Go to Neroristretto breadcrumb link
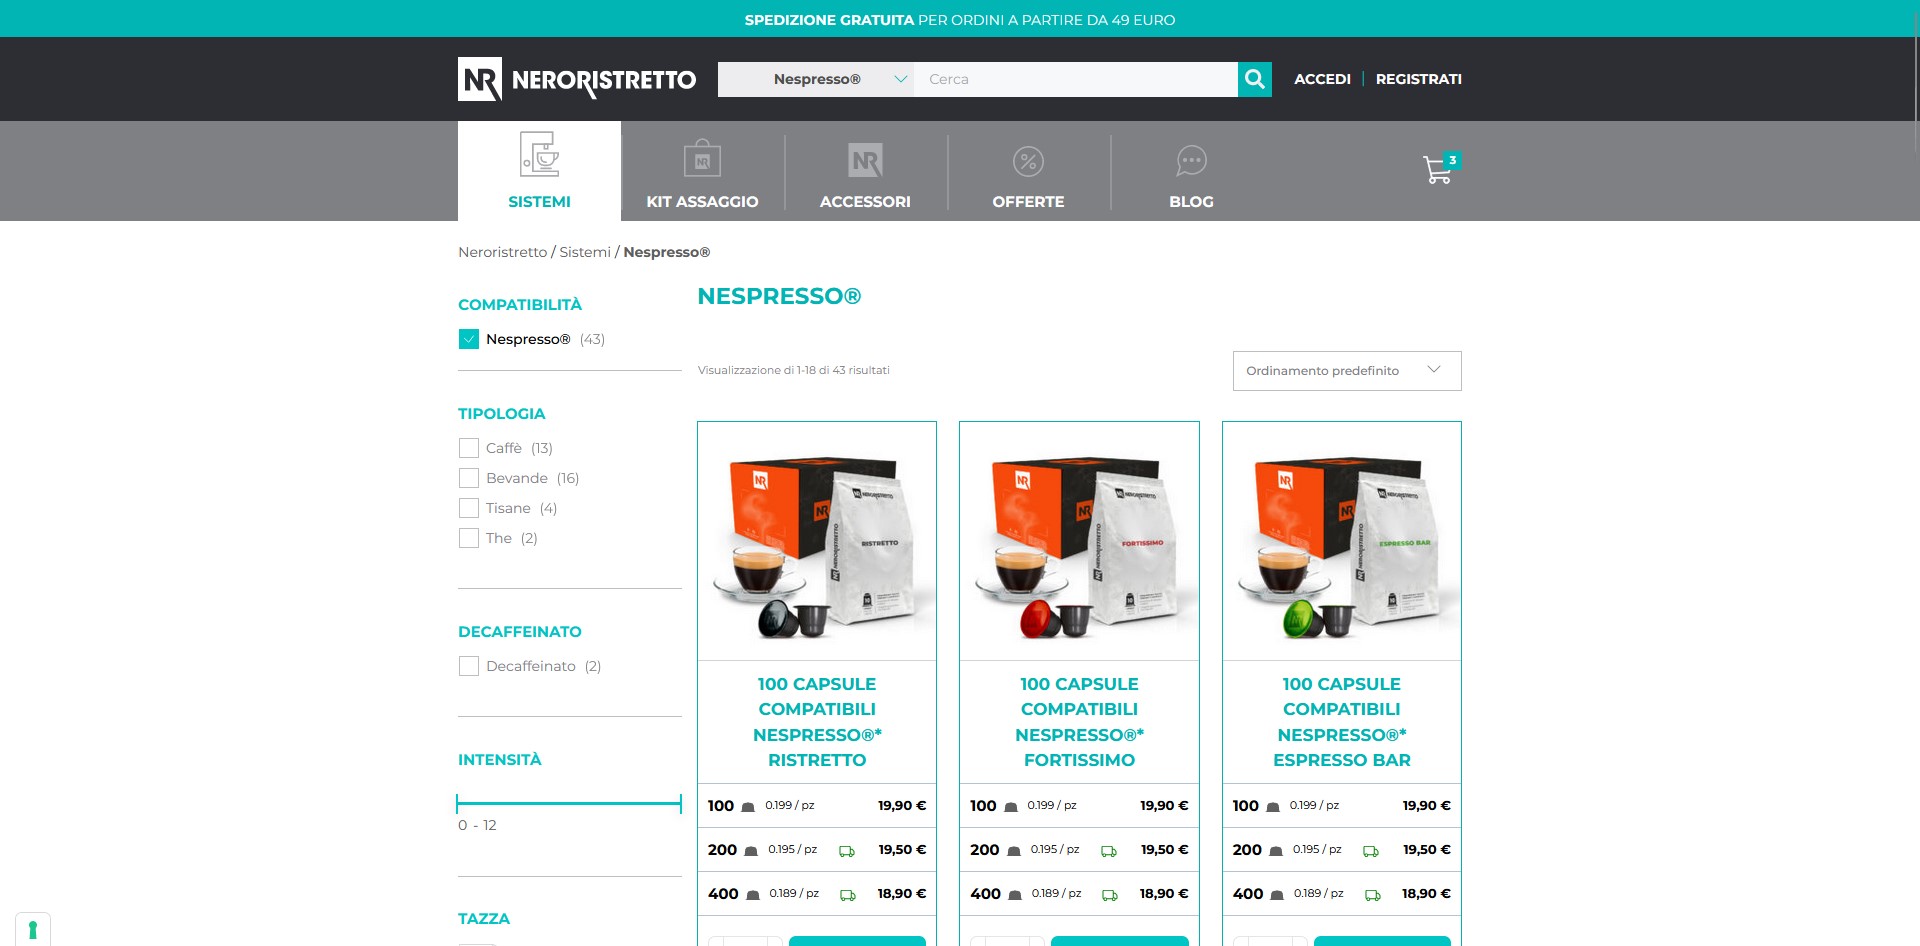The image size is (1920, 946). [x=502, y=252]
